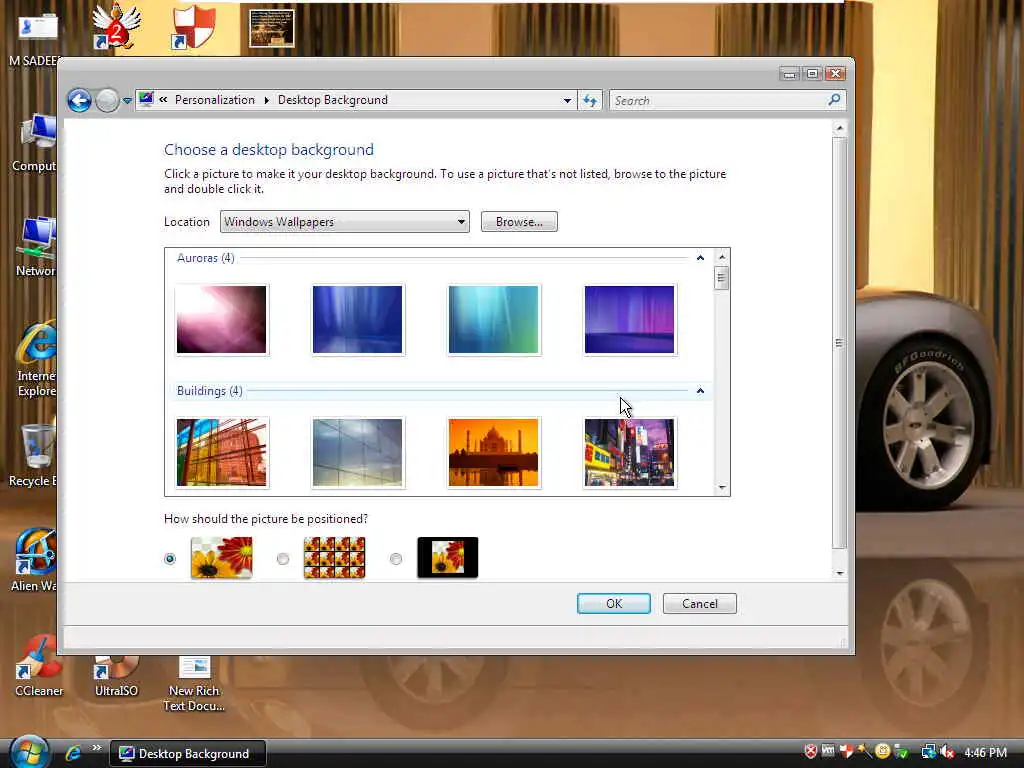Open the dark image file on desktop
The width and height of the screenshot is (1024, 768).
point(272,28)
